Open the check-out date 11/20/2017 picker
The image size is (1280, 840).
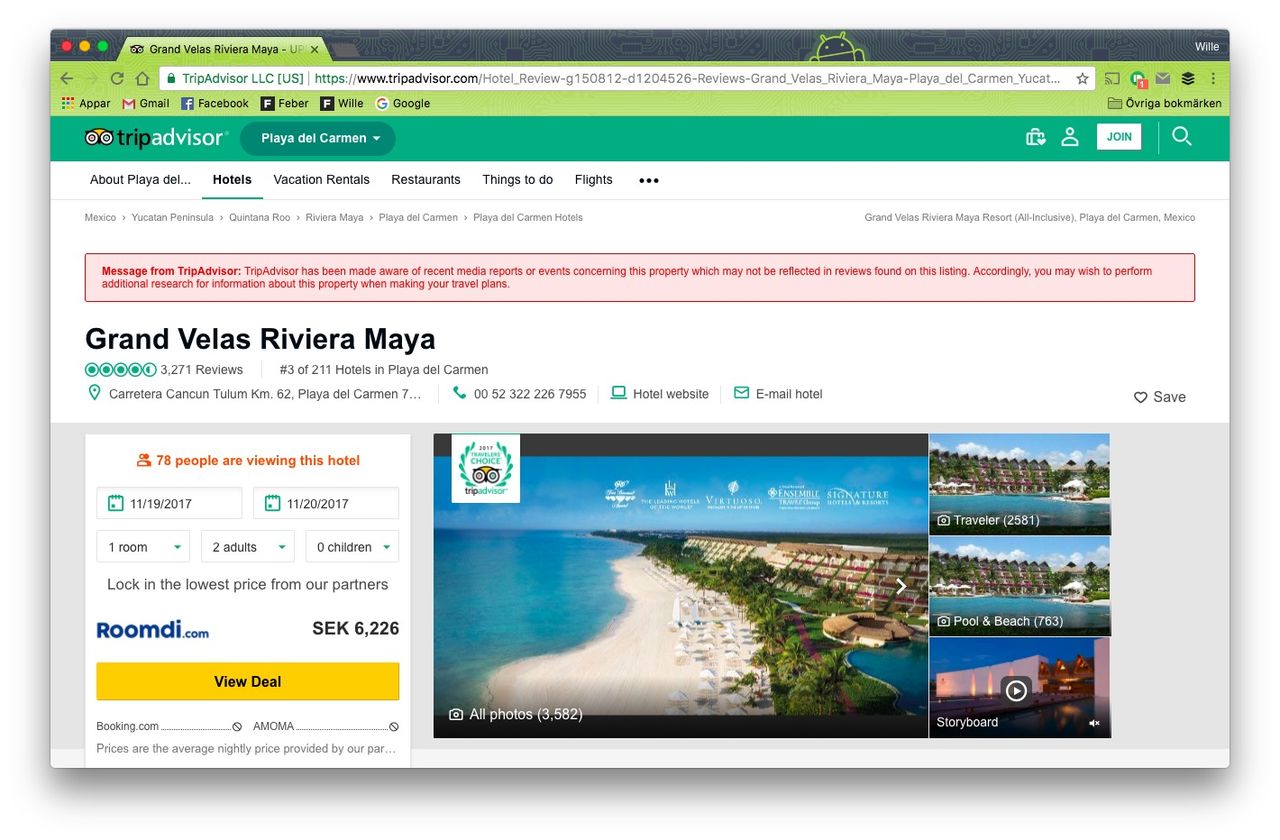pyautogui.click(x=326, y=503)
